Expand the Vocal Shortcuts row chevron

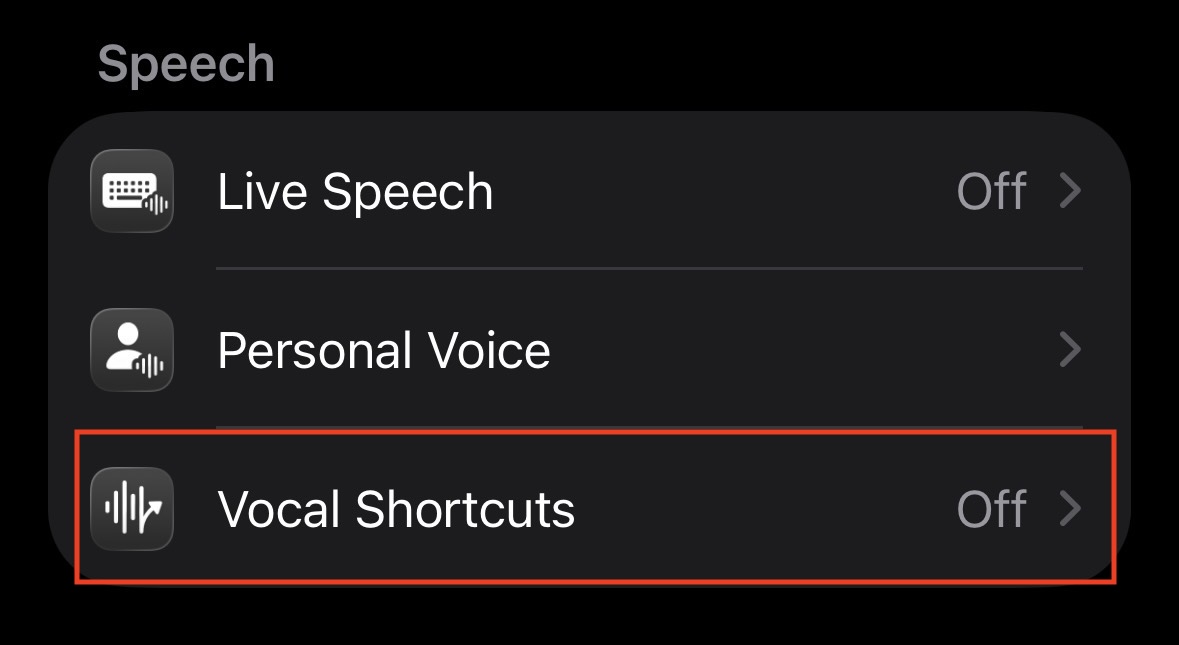click(x=1072, y=509)
